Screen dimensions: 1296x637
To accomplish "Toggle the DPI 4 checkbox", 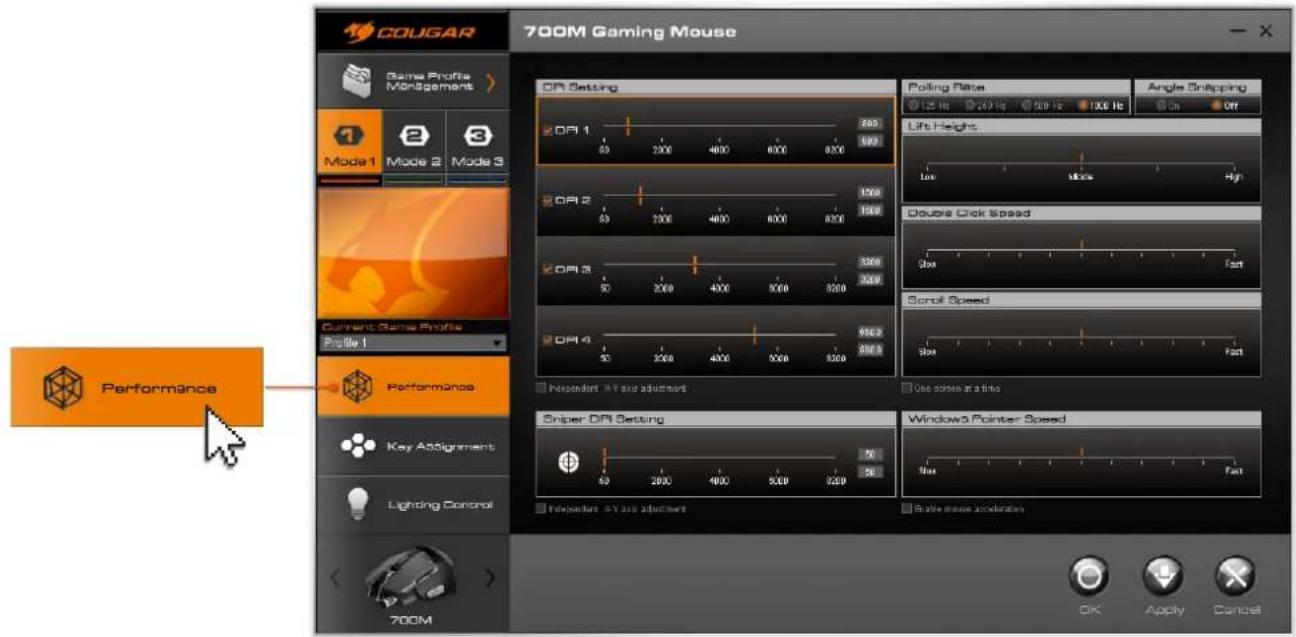I will 547,340.
